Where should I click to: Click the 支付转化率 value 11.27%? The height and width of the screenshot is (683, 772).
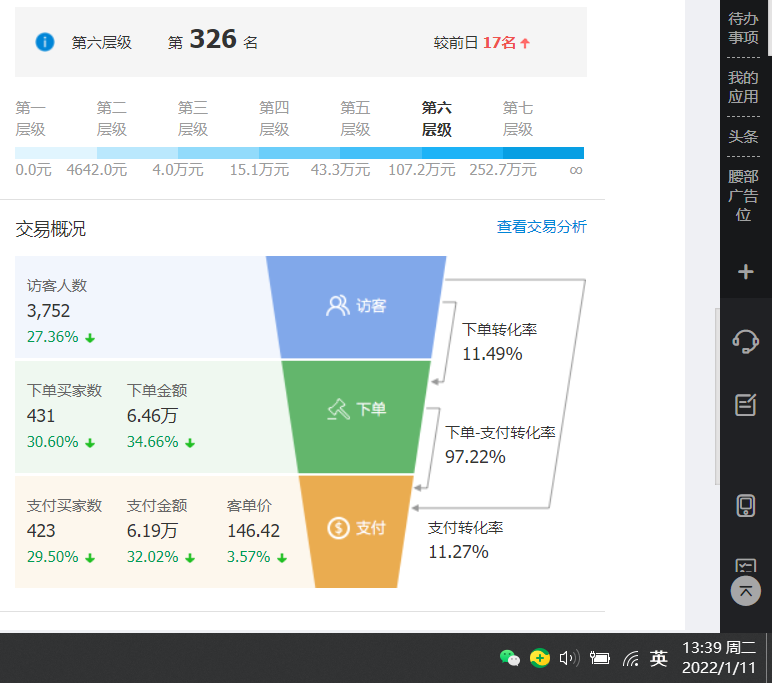pos(458,552)
